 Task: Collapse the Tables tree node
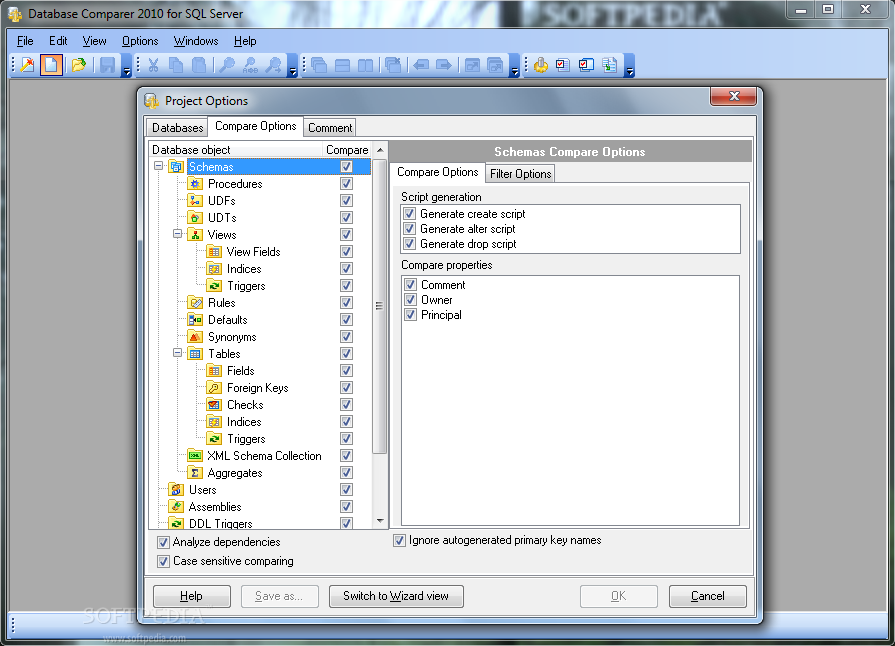(178, 353)
